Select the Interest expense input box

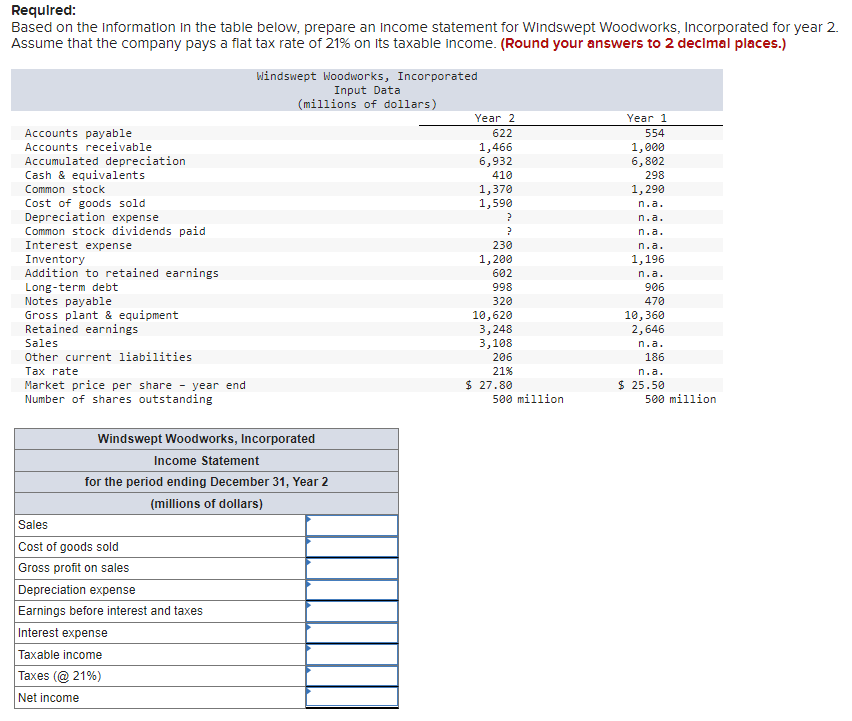pyautogui.click(x=352, y=633)
